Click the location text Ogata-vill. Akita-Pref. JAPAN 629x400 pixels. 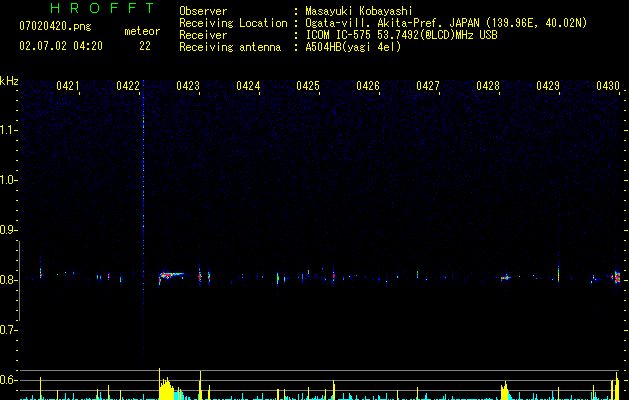click(392, 23)
